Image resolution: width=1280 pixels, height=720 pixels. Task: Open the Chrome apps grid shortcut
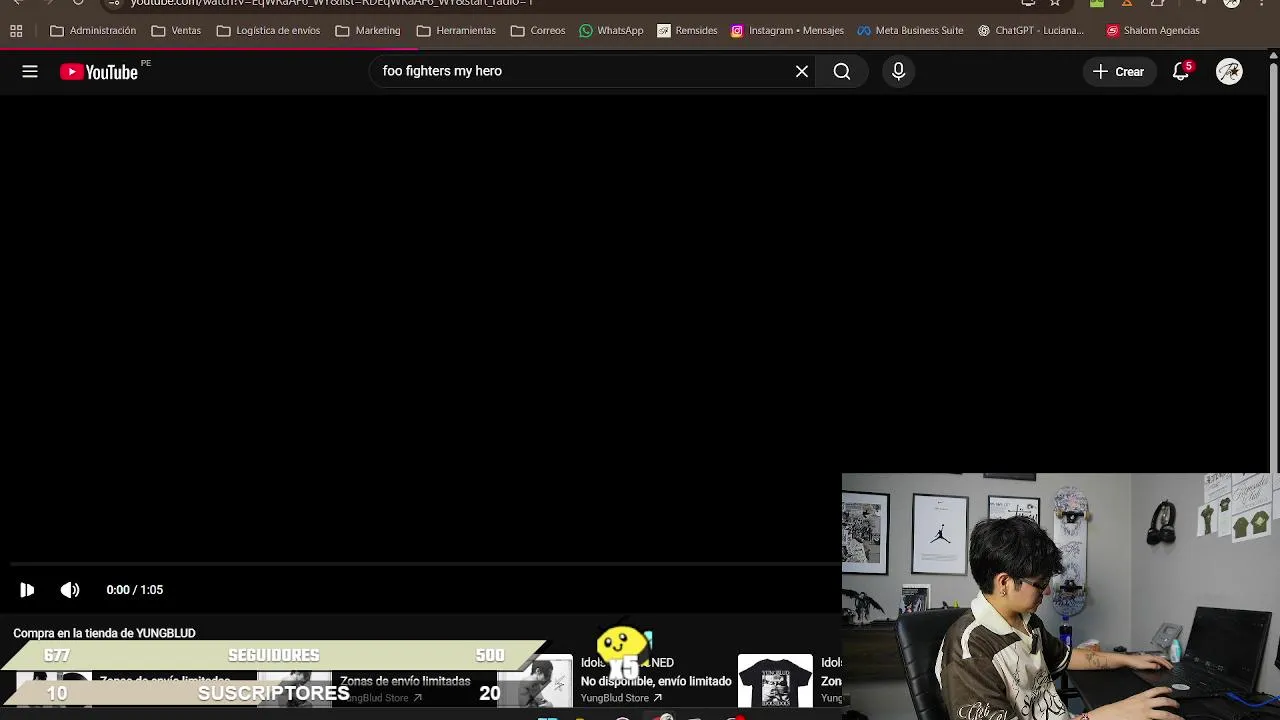pyautogui.click(x=16, y=31)
